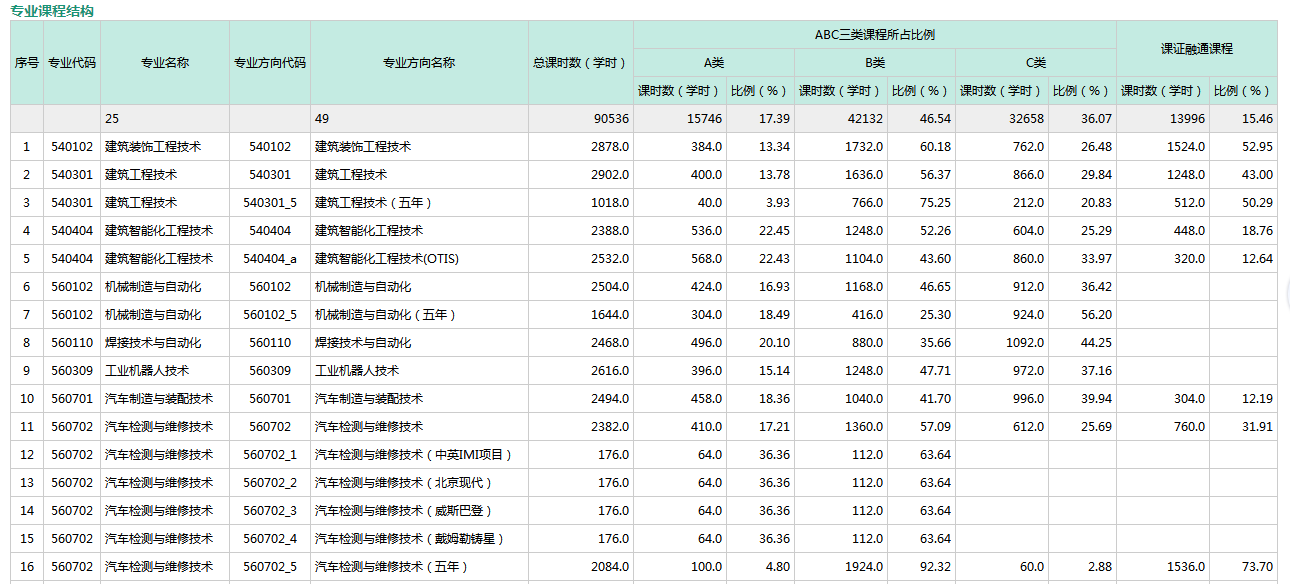Image resolution: width=1290 pixels, height=584 pixels.
Task: Click the 课证融通课程 header cell
Action: click(x=1197, y=48)
